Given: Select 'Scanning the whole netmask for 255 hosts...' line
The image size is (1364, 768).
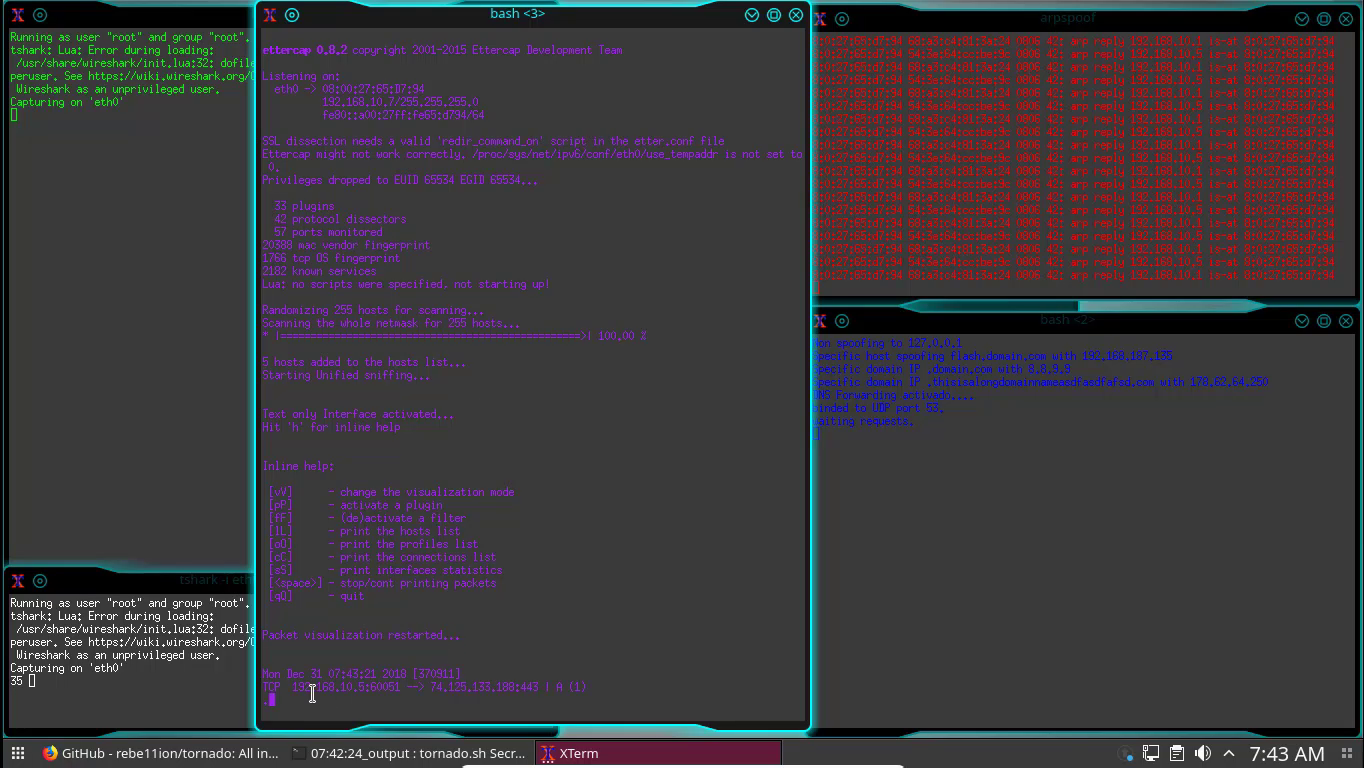Looking at the screenshot, I should point(391,323).
